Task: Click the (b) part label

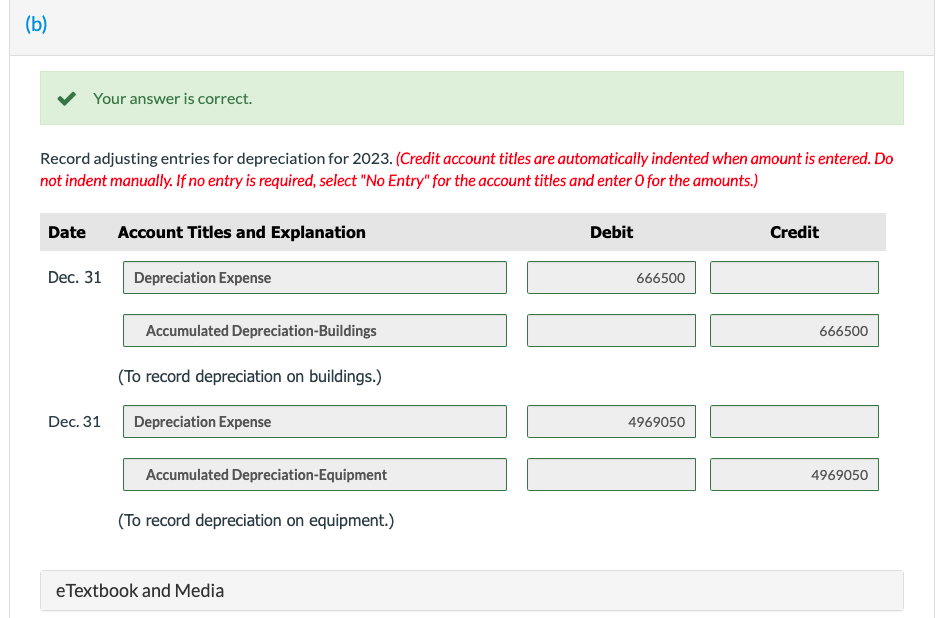Action: click(36, 24)
